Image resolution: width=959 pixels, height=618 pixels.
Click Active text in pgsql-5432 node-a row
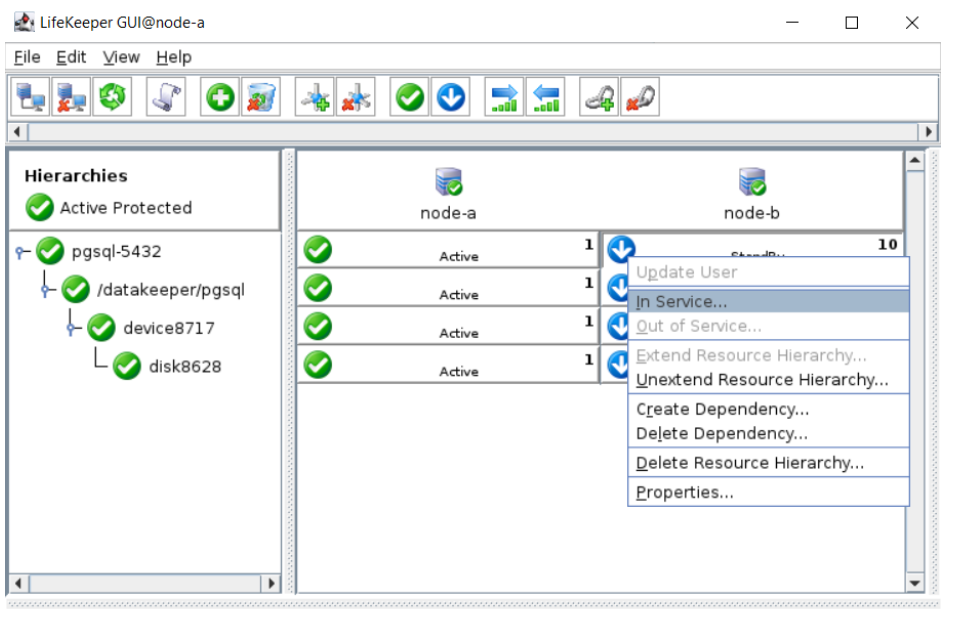click(x=459, y=256)
